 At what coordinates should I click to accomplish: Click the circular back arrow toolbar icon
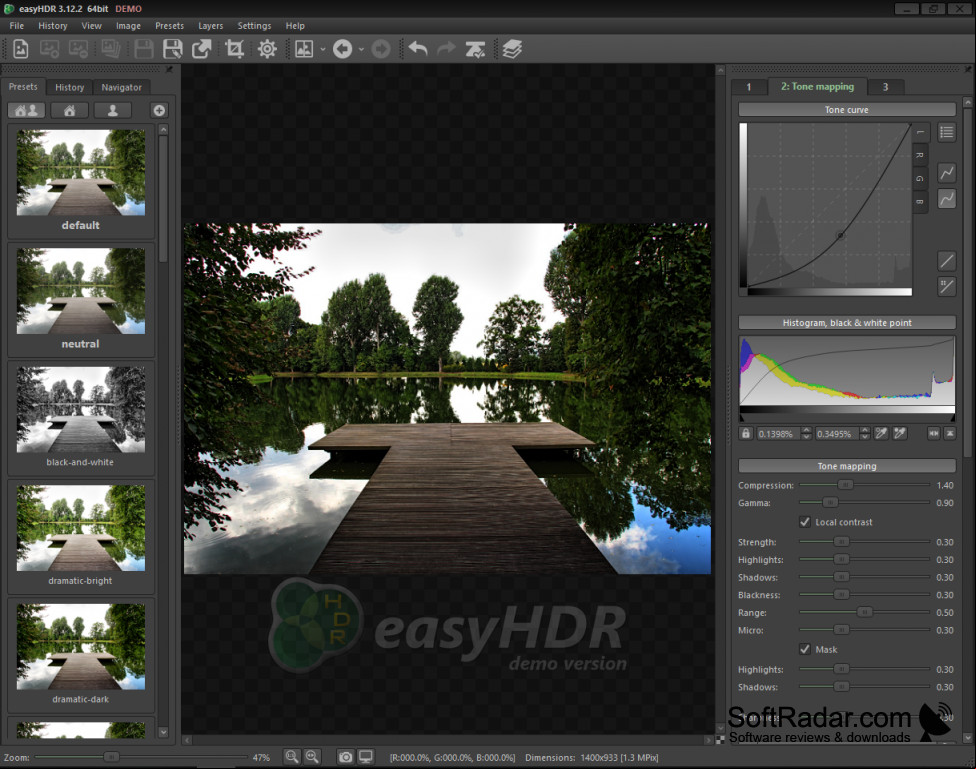342,49
